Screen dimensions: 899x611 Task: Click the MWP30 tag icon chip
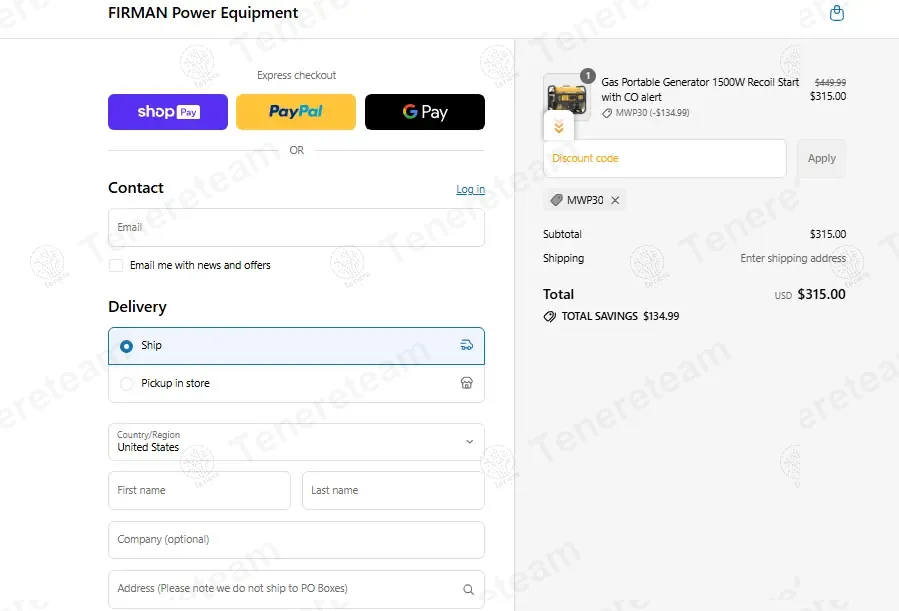coord(556,200)
